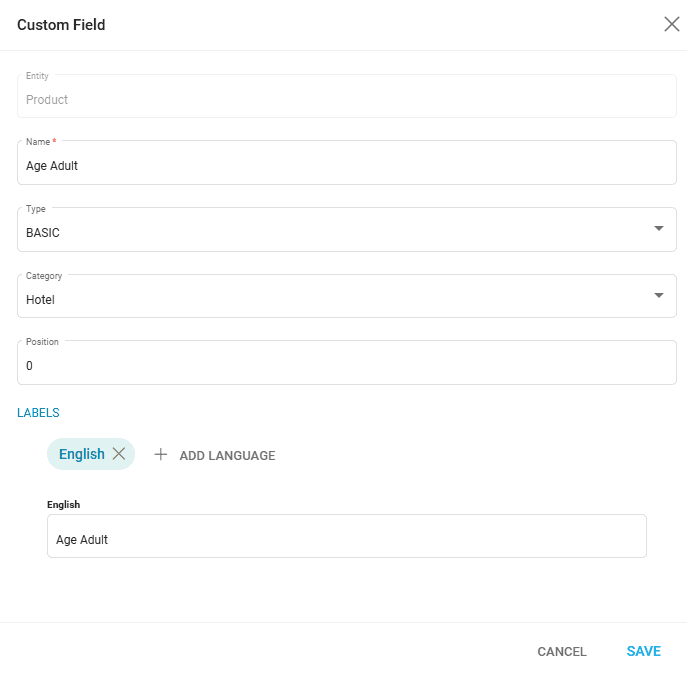Click the plus icon beside Add Language

coord(160,455)
